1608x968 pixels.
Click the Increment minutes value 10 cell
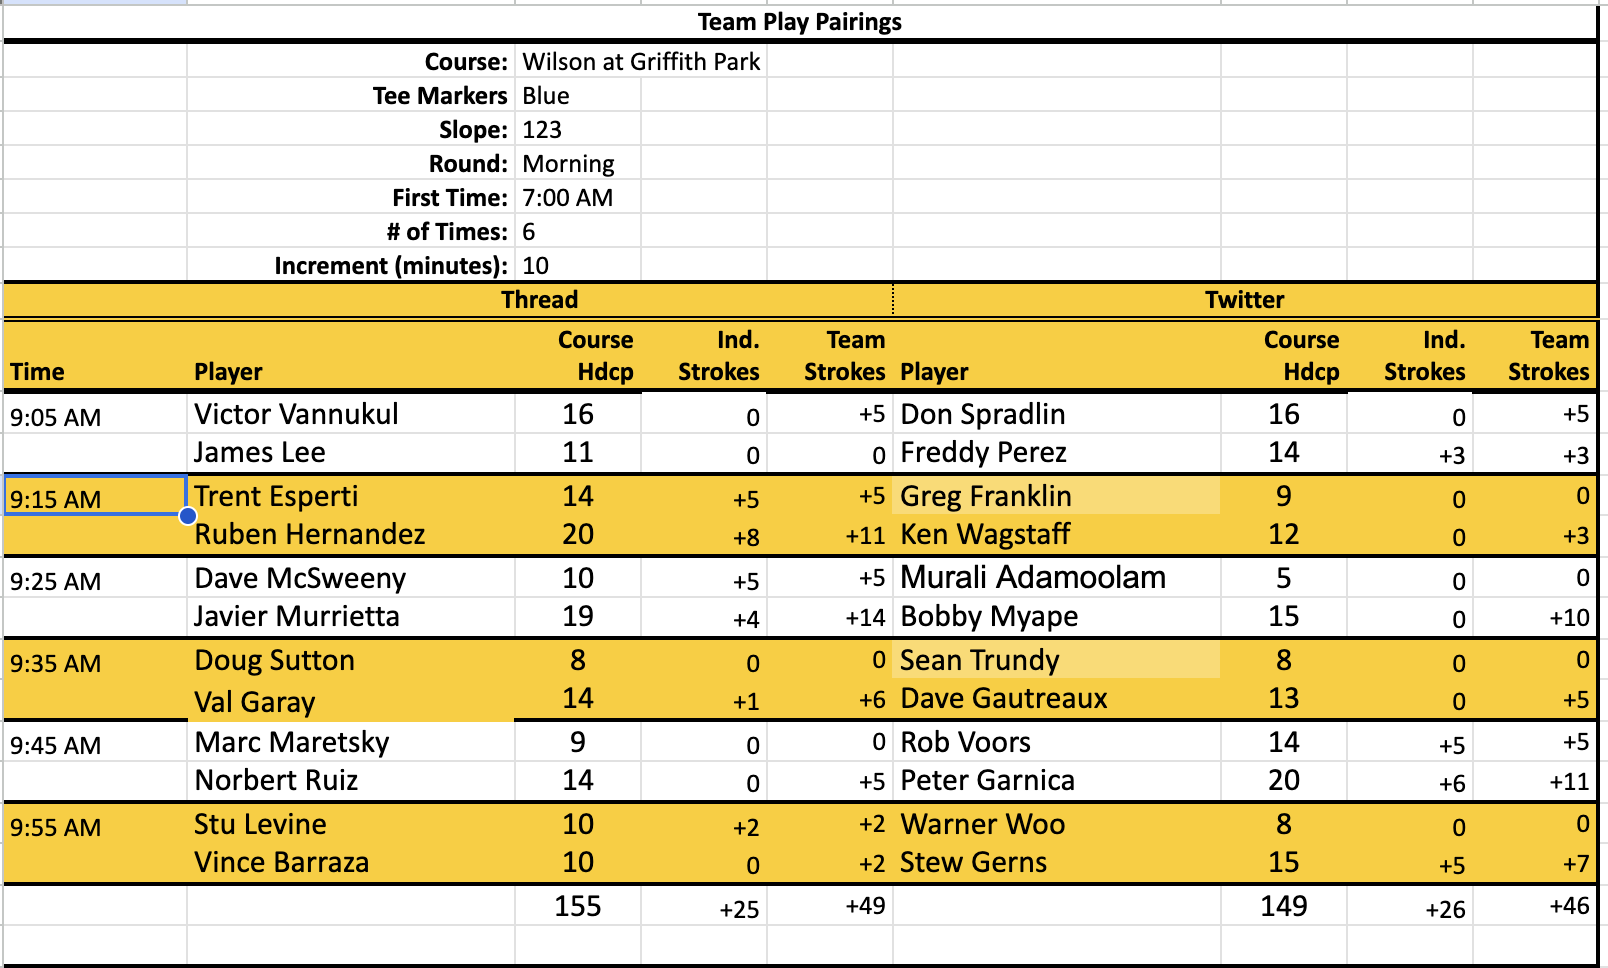[x=535, y=266]
